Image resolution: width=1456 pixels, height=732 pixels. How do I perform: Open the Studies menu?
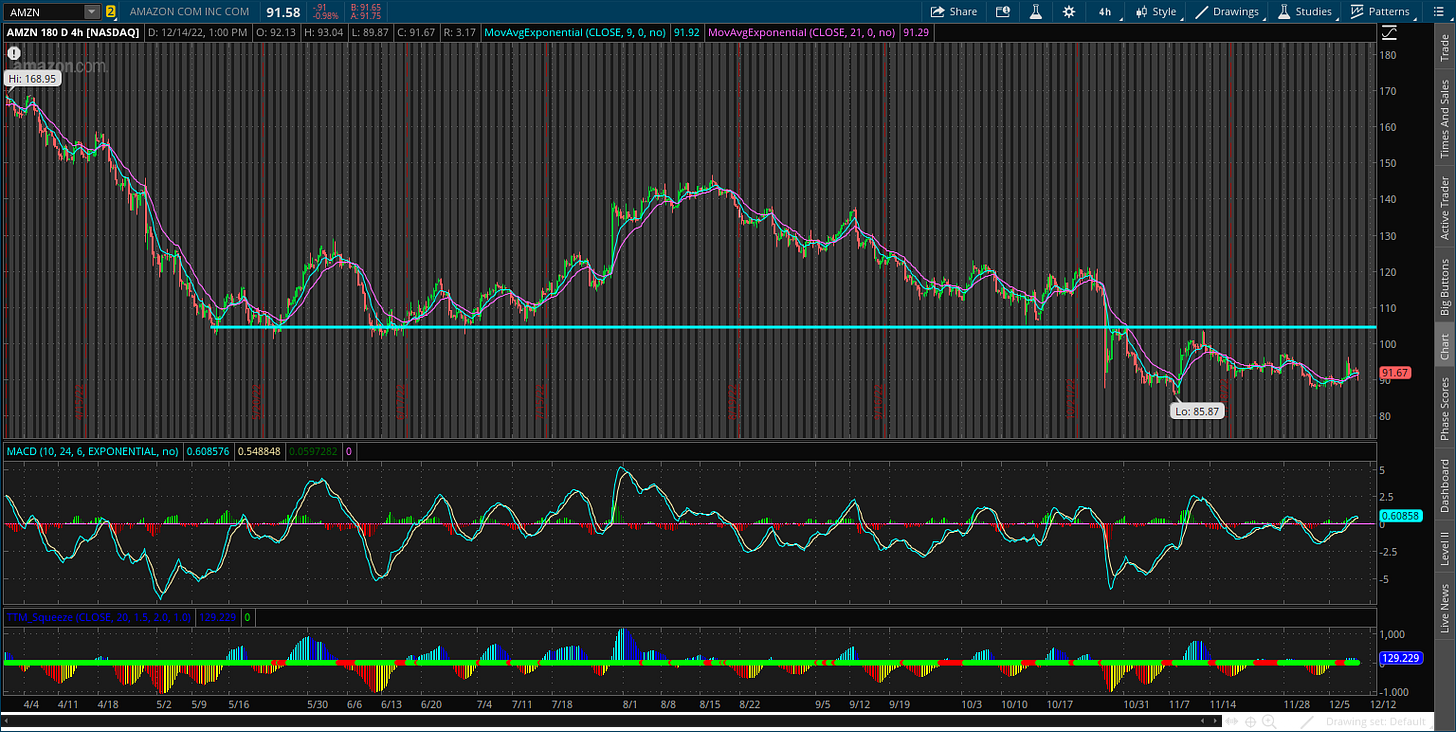click(1305, 12)
